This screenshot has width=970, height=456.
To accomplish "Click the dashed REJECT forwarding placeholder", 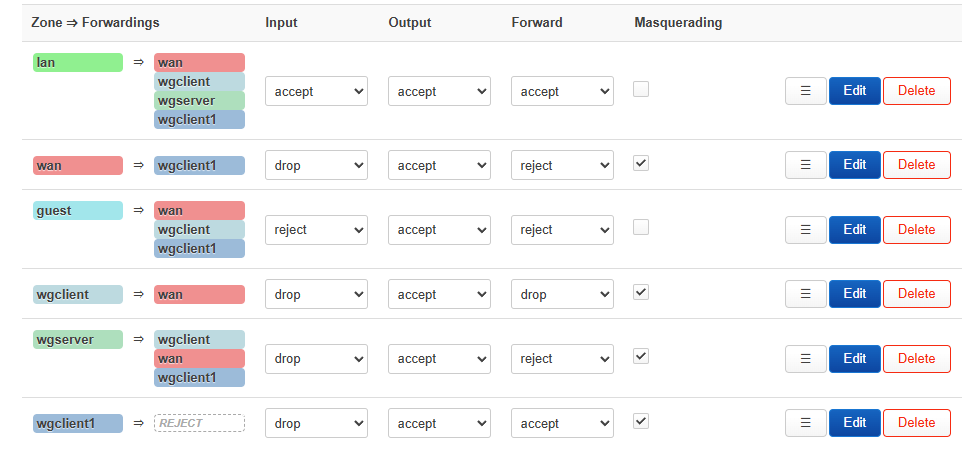I will (199, 423).
